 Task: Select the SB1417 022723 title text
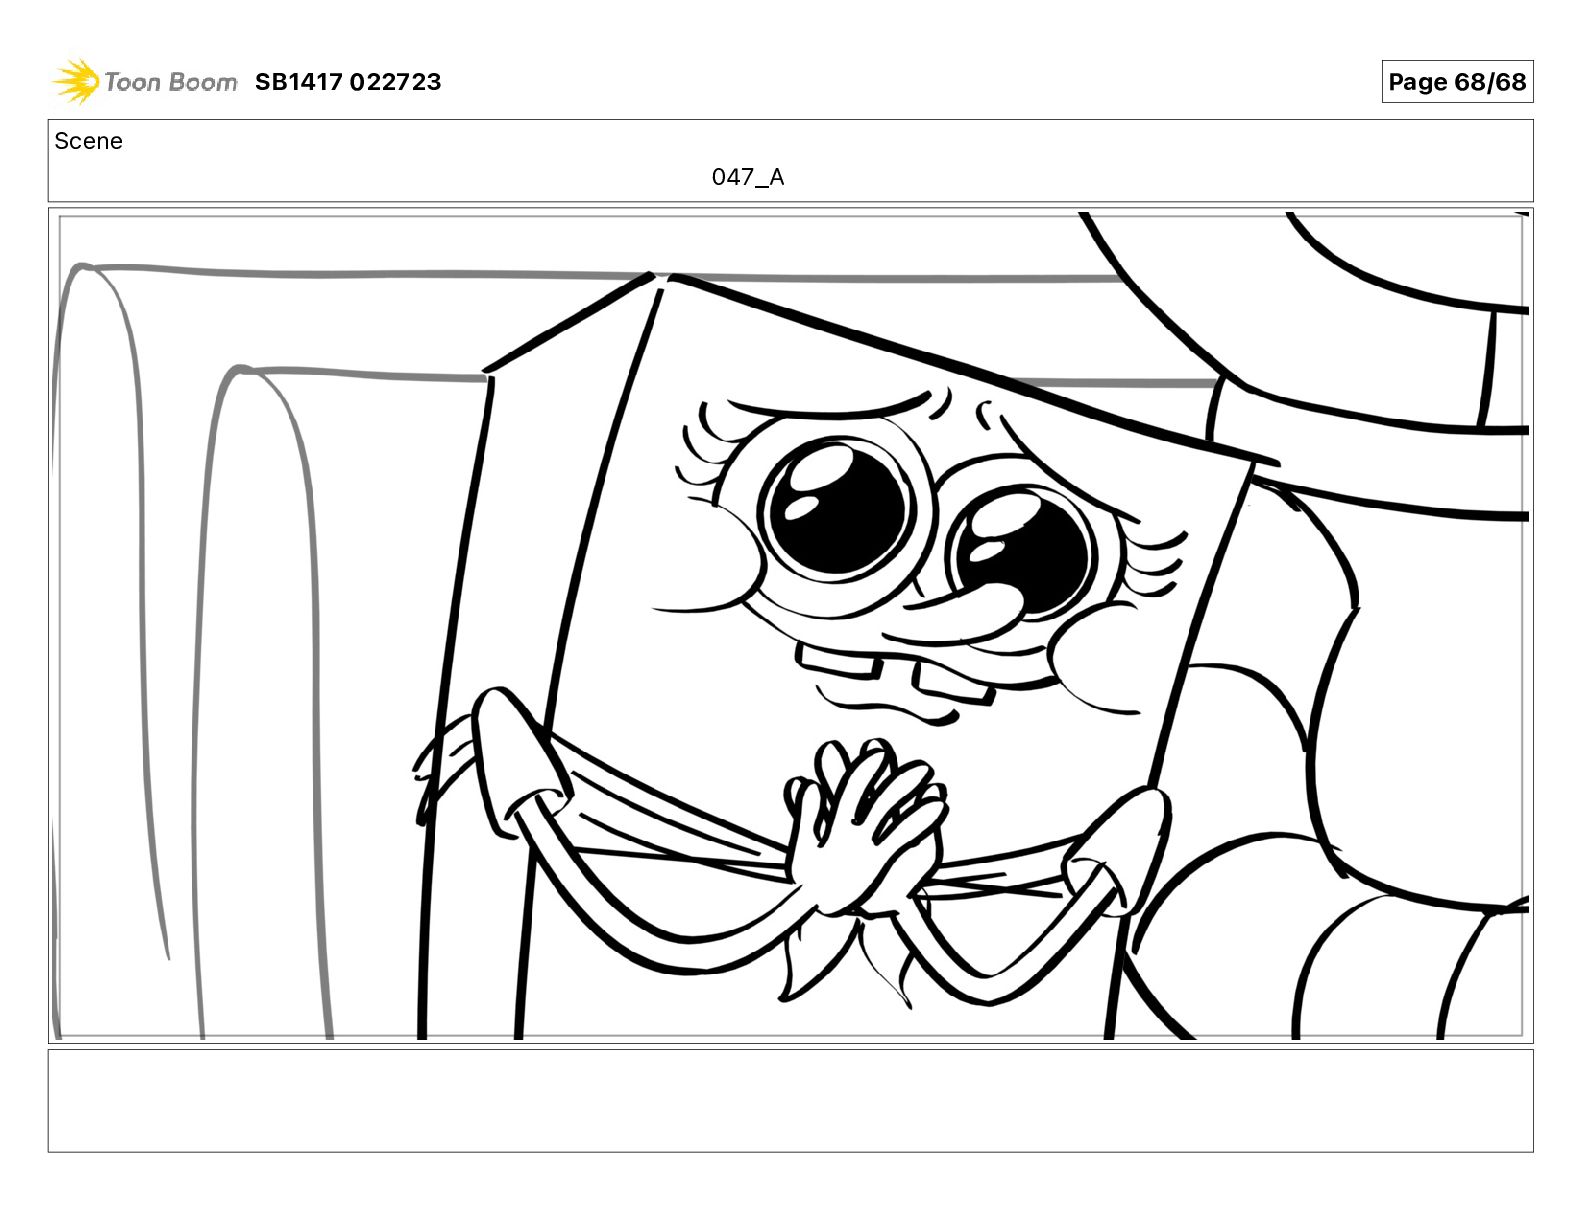pyautogui.click(x=348, y=82)
